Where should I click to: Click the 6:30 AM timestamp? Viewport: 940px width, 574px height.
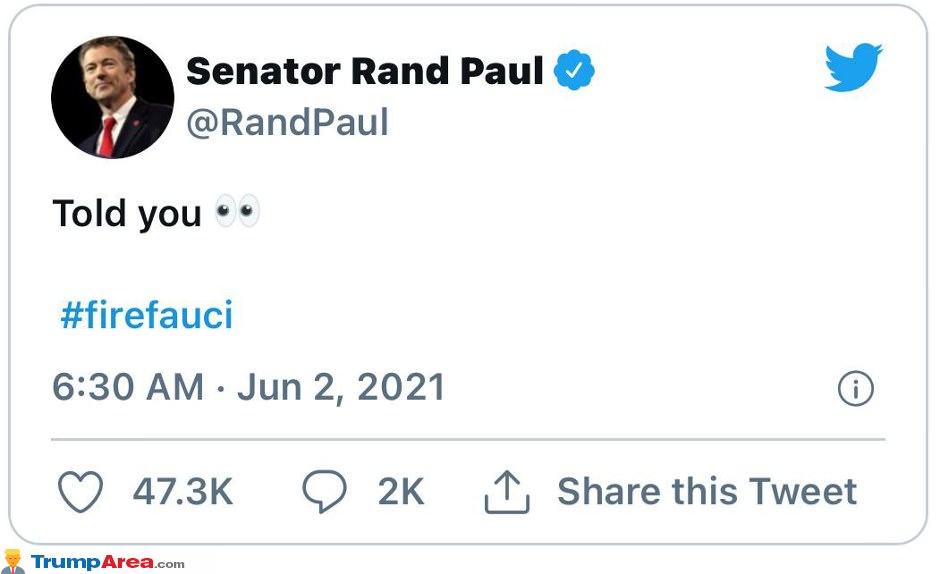128,387
